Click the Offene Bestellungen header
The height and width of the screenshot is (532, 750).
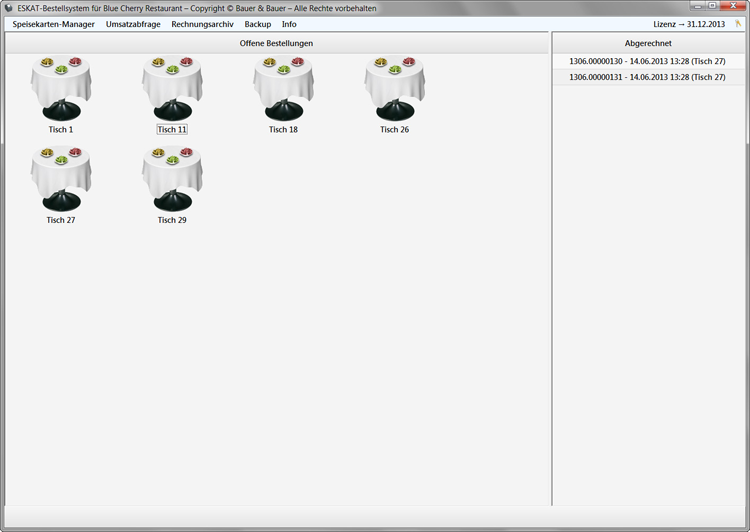pyautogui.click(x=276, y=43)
